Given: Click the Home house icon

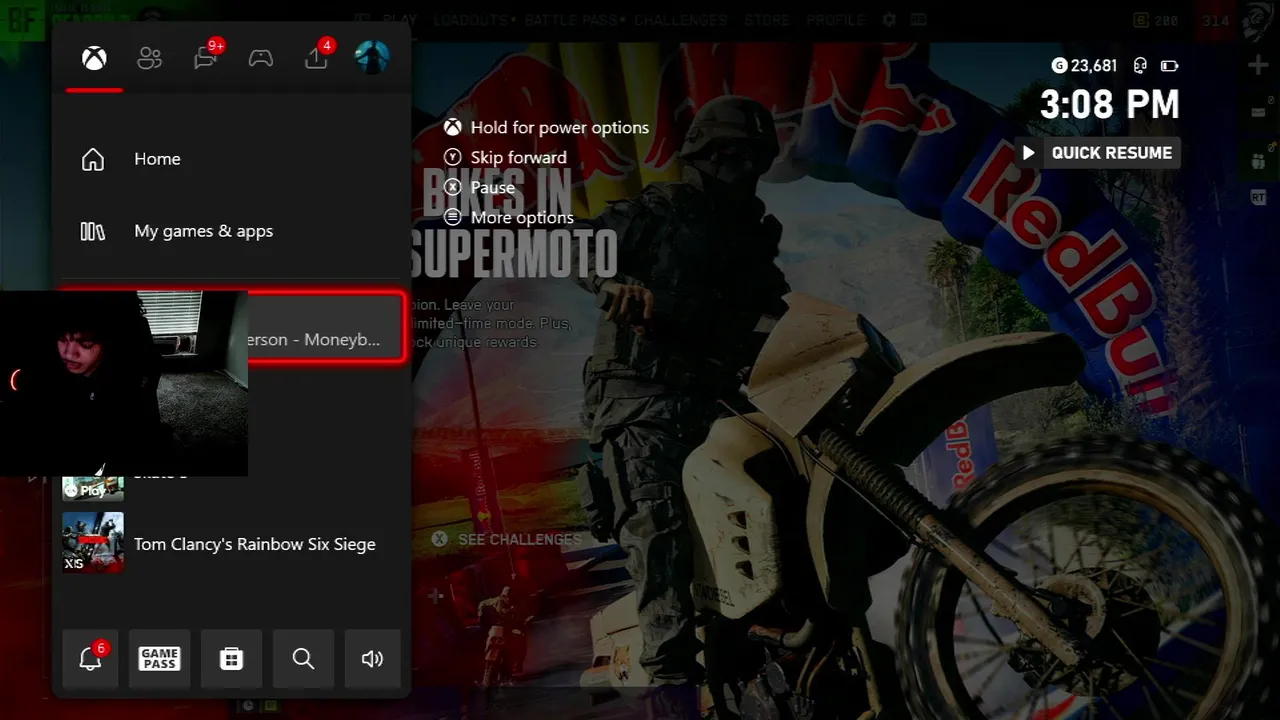Looking at the screenshot, I should tap(93, 159).
